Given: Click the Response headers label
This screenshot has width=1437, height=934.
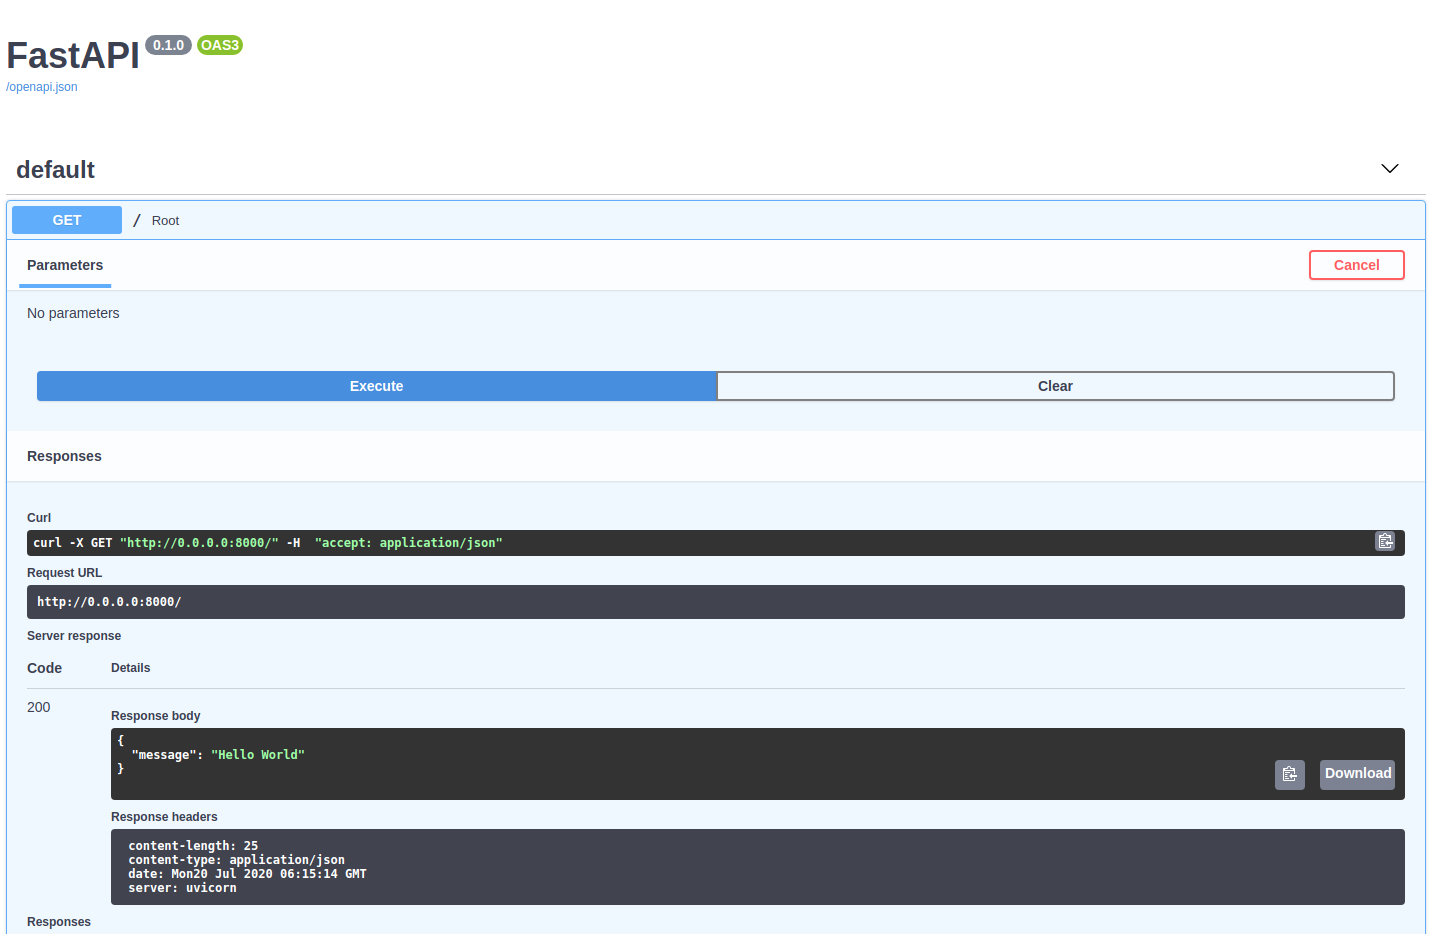Looking at the screenshot, I should [164, 817].
